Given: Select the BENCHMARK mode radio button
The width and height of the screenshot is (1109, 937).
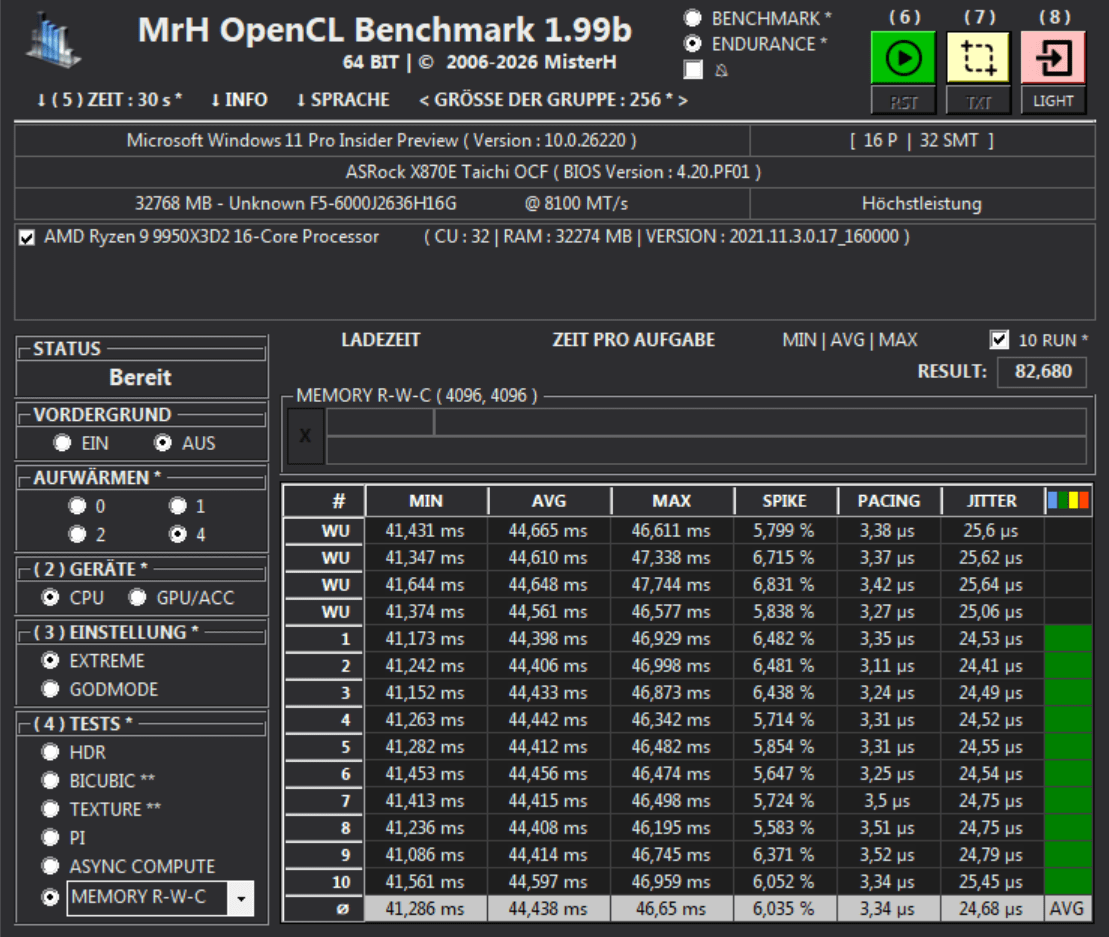Looking at the screenshot, I should click(693, 18).
